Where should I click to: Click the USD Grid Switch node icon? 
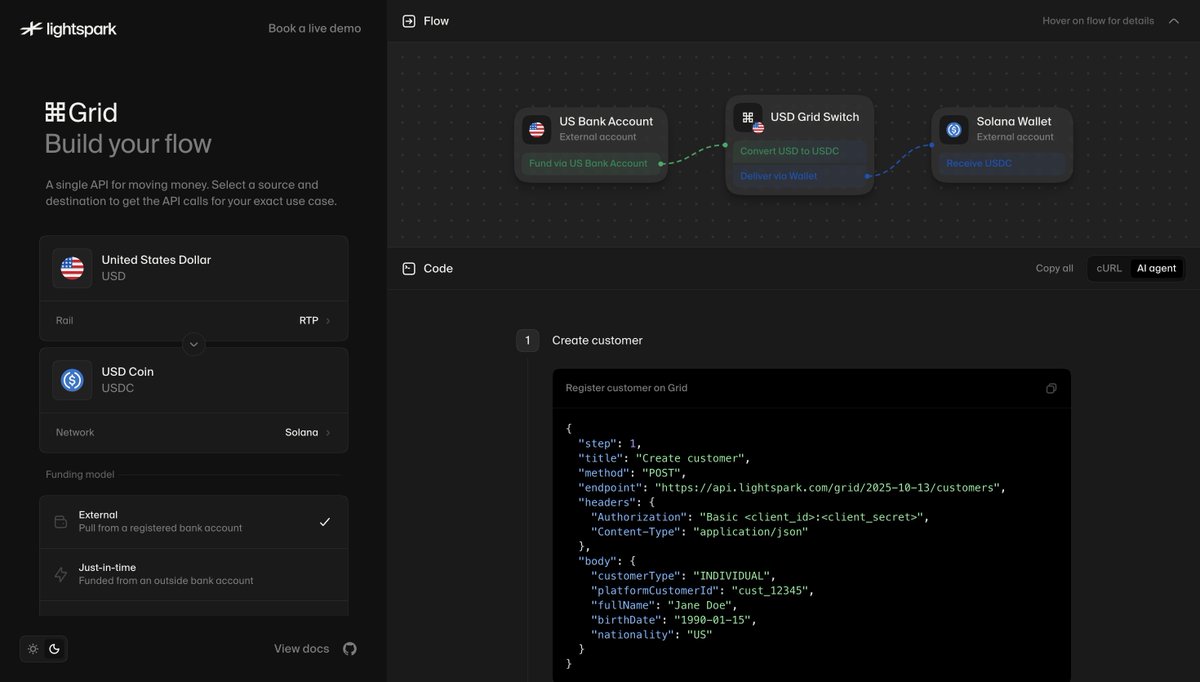coord(748,118)
